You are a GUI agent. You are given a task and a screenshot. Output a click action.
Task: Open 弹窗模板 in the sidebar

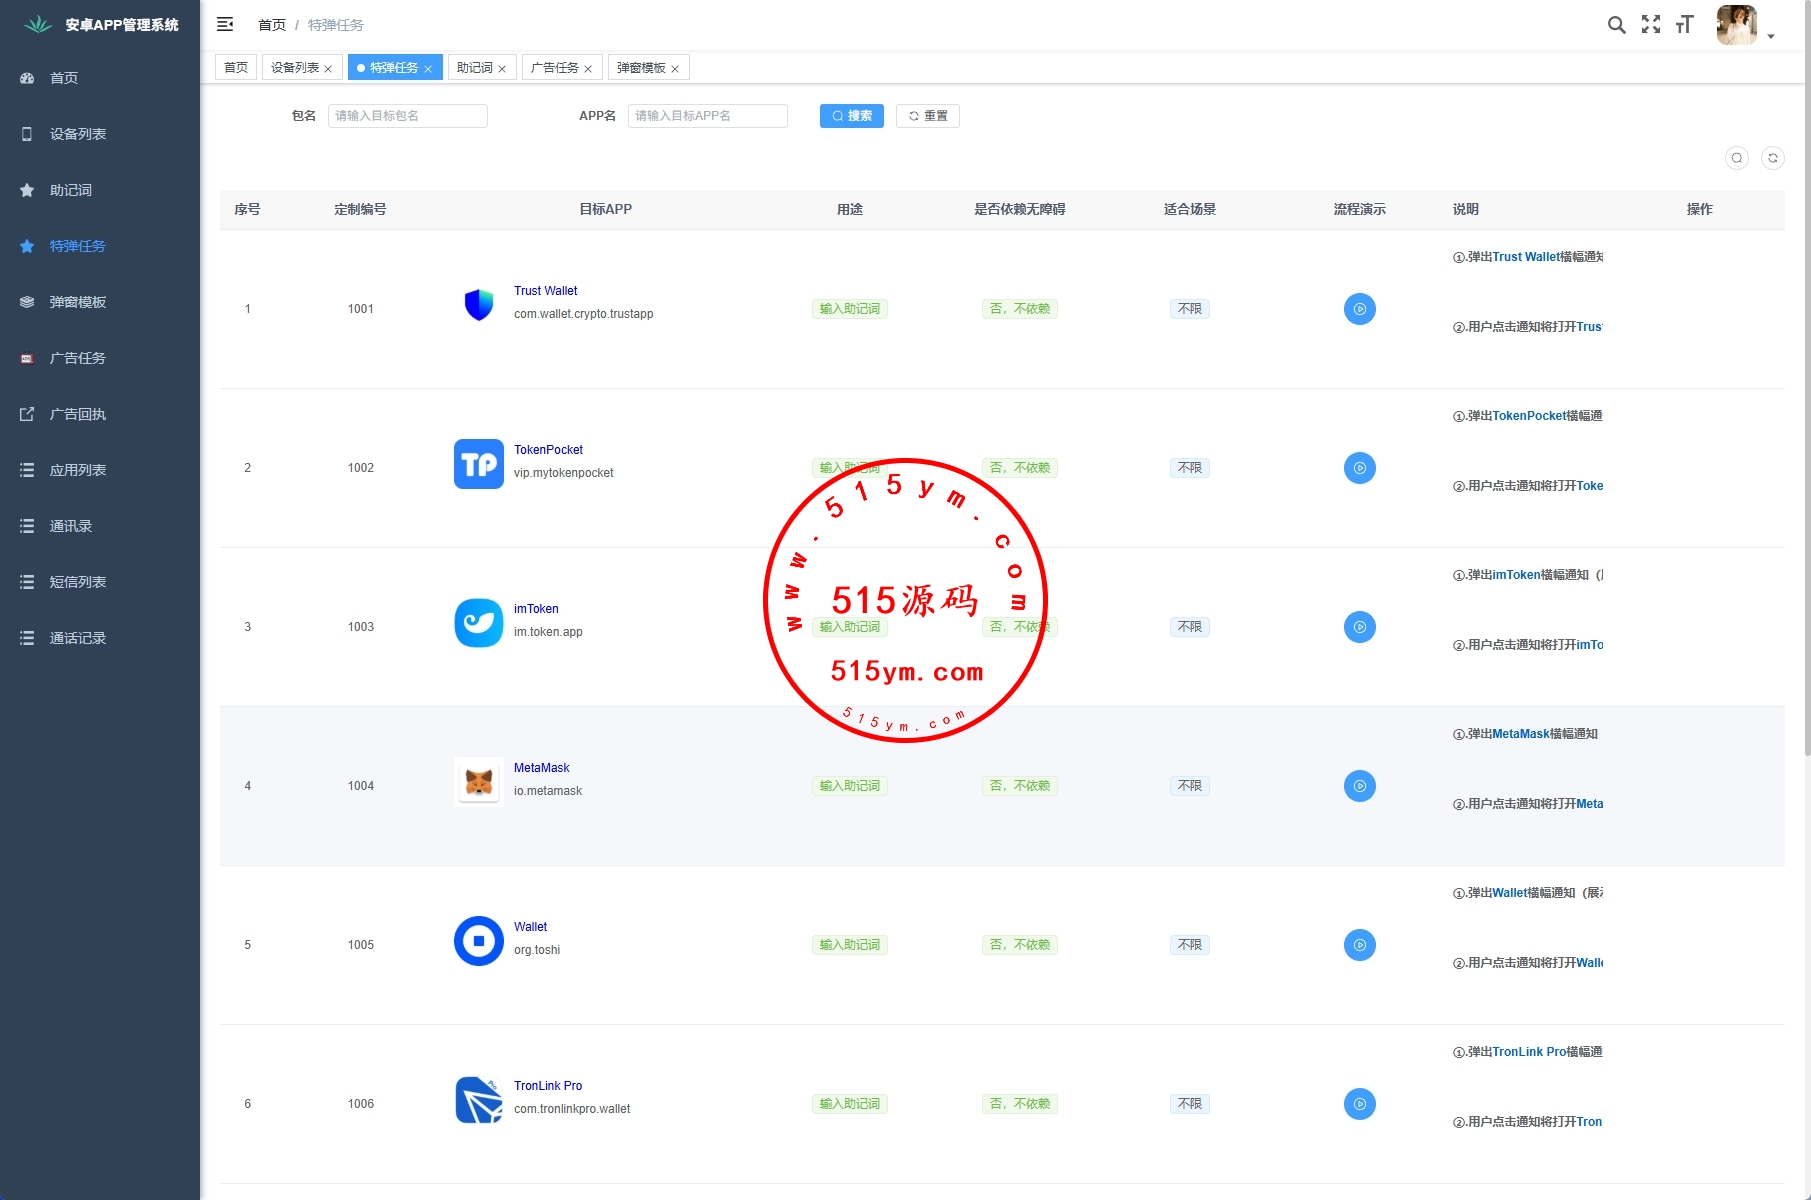point(100,302)
